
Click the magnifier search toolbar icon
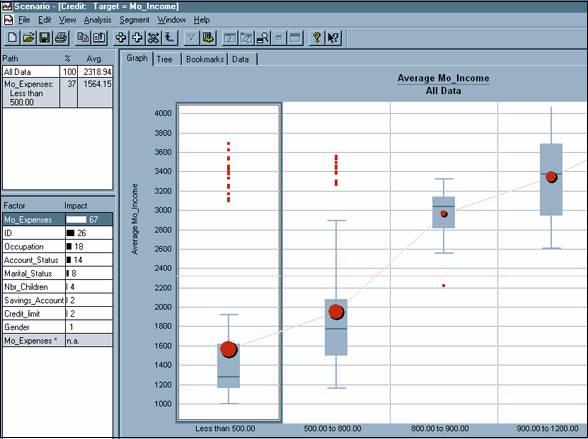263,38
